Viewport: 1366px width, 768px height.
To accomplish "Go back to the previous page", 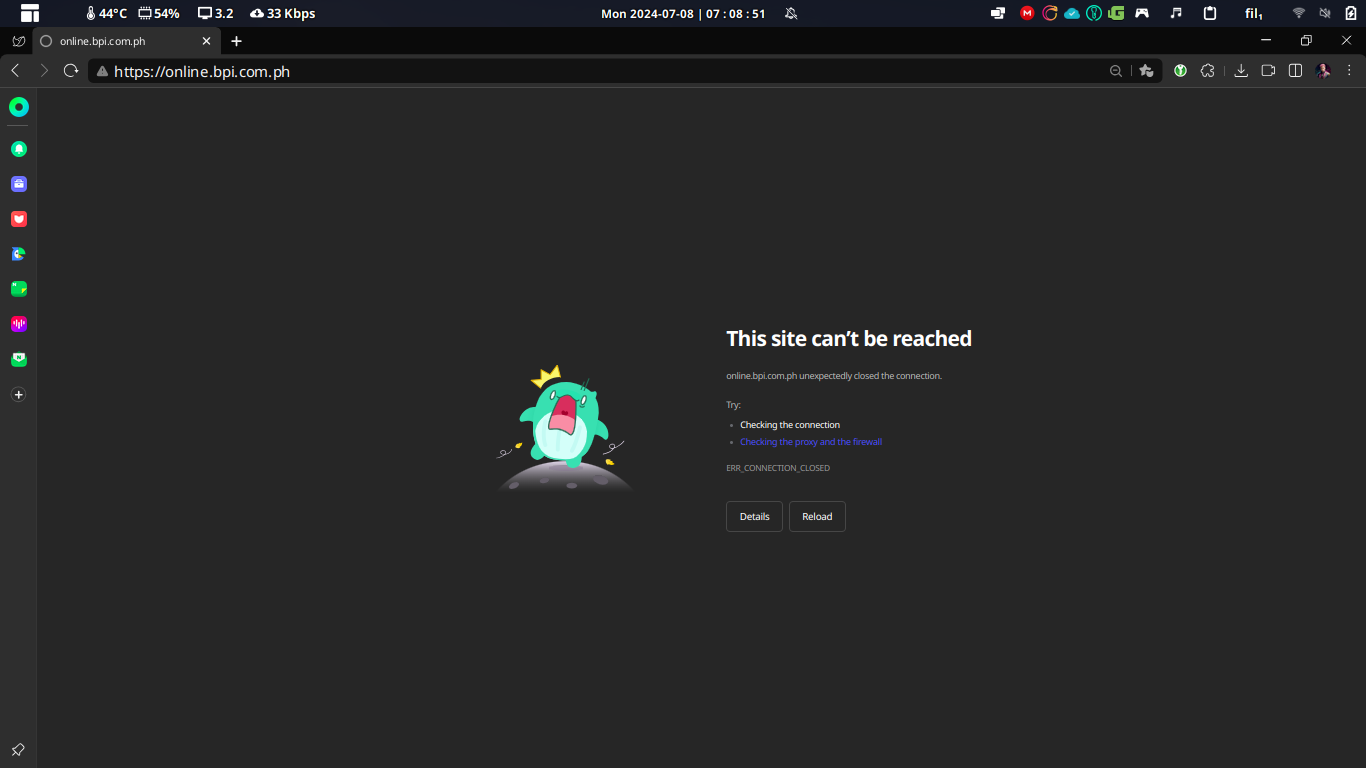I will pyautogui.click(x=15, y=71).
